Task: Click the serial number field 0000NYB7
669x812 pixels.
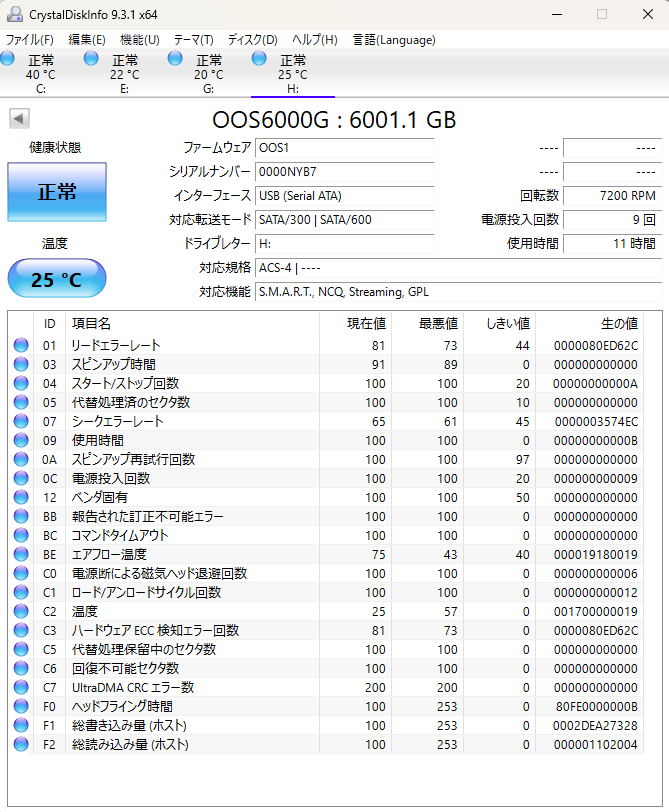Action: point(344,172)
